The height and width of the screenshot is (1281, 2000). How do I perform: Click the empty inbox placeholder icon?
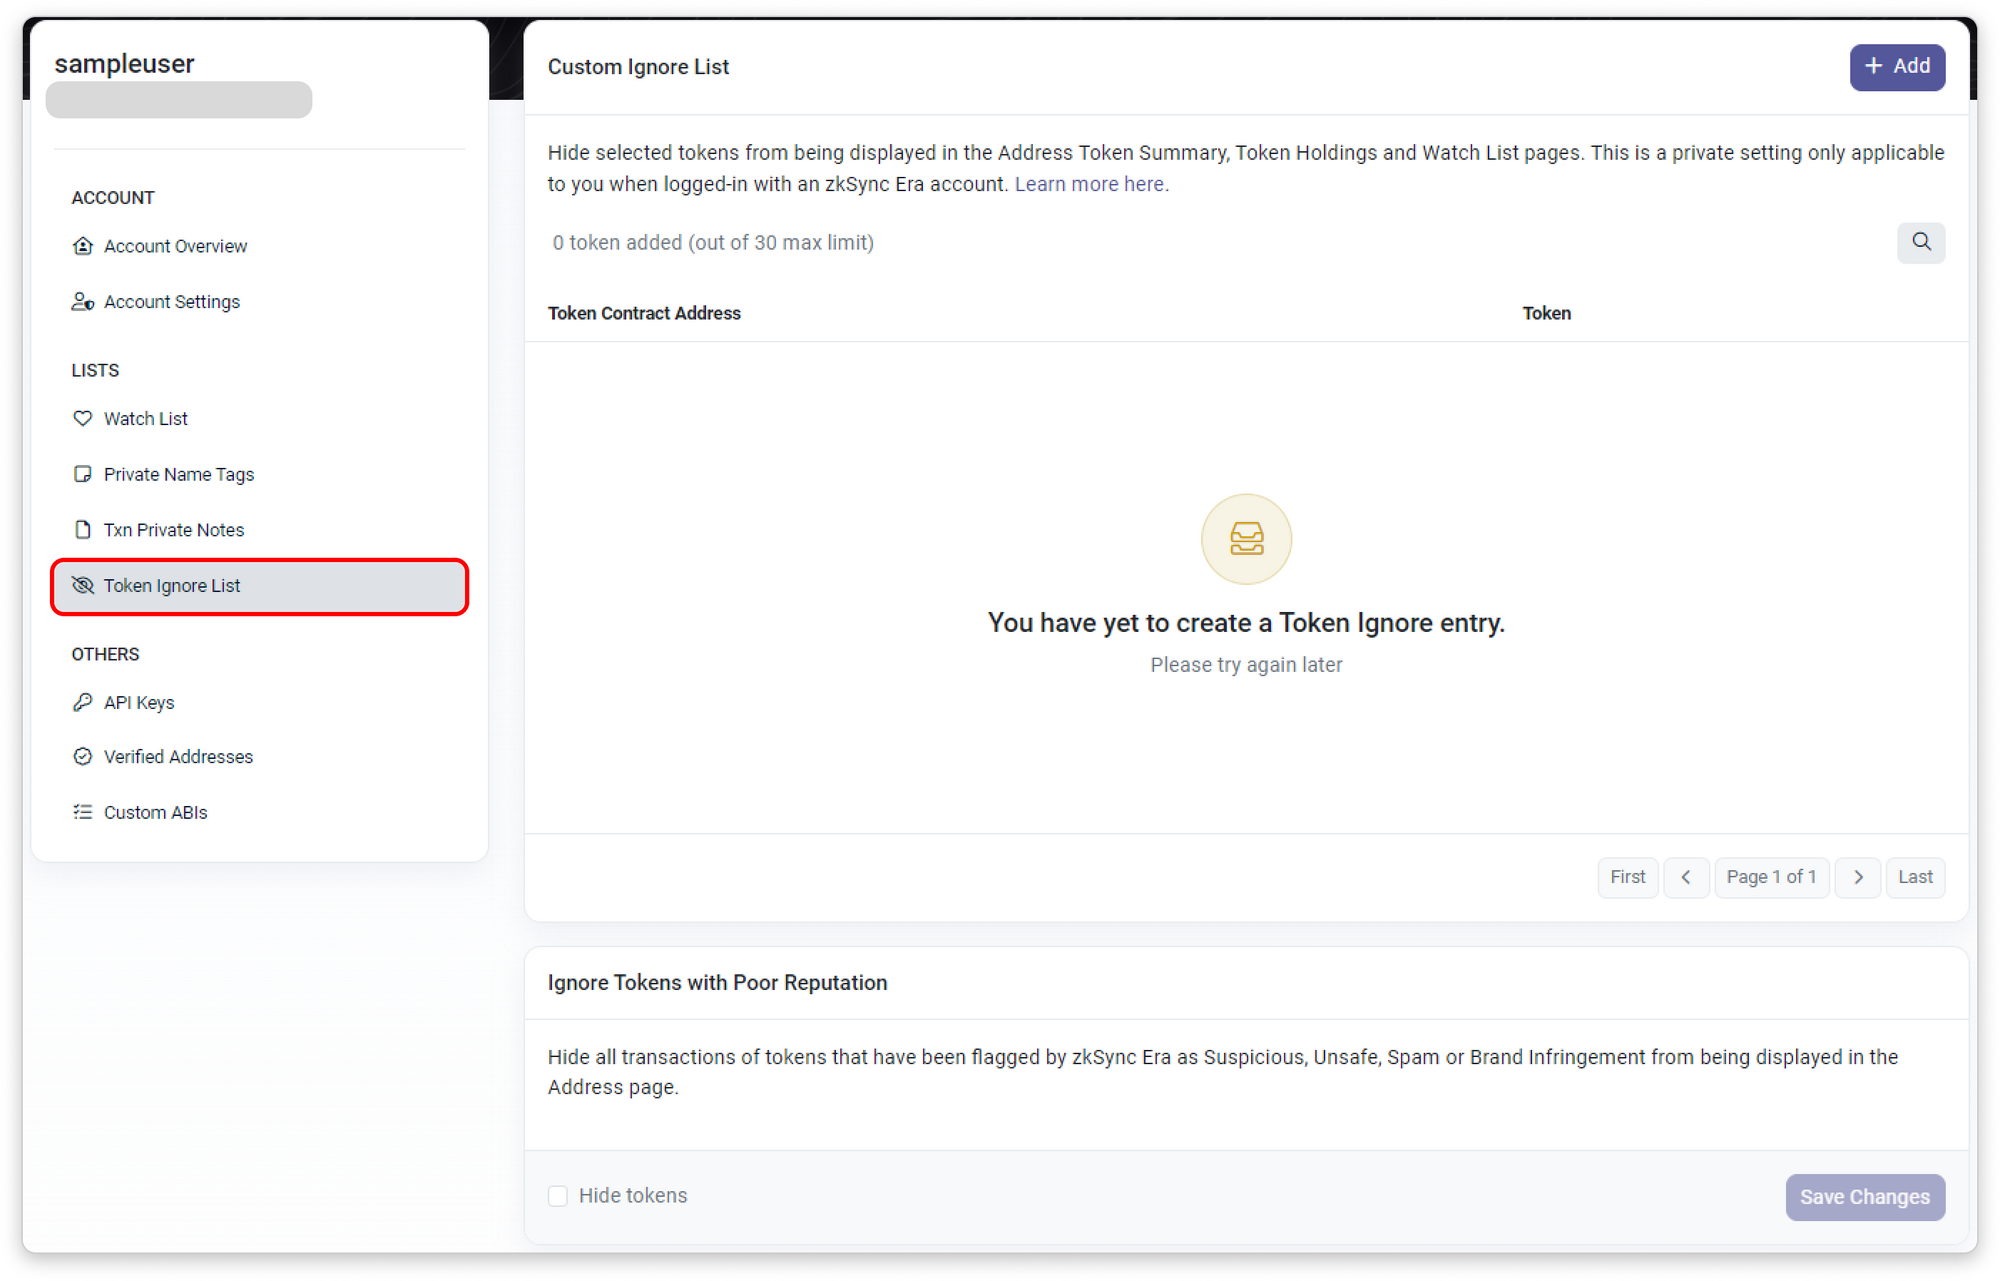click(x=1246, y=539)
